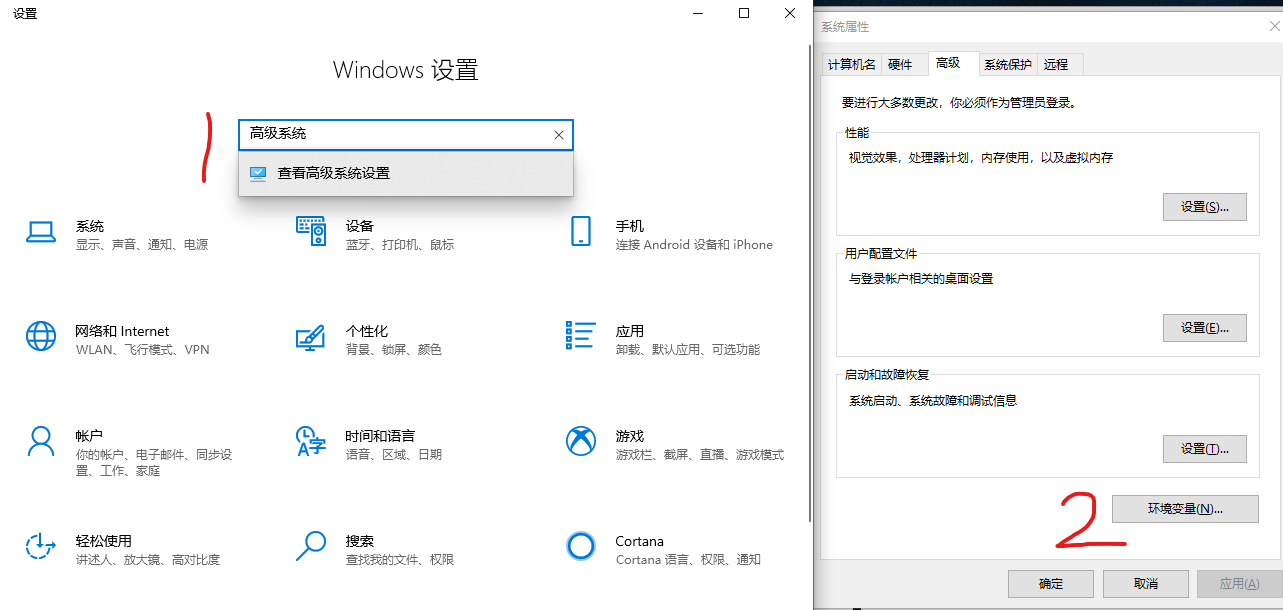This screenshot has height=610, width=1283.
Task: Click the Search magnifier icon
Action: 311,546
